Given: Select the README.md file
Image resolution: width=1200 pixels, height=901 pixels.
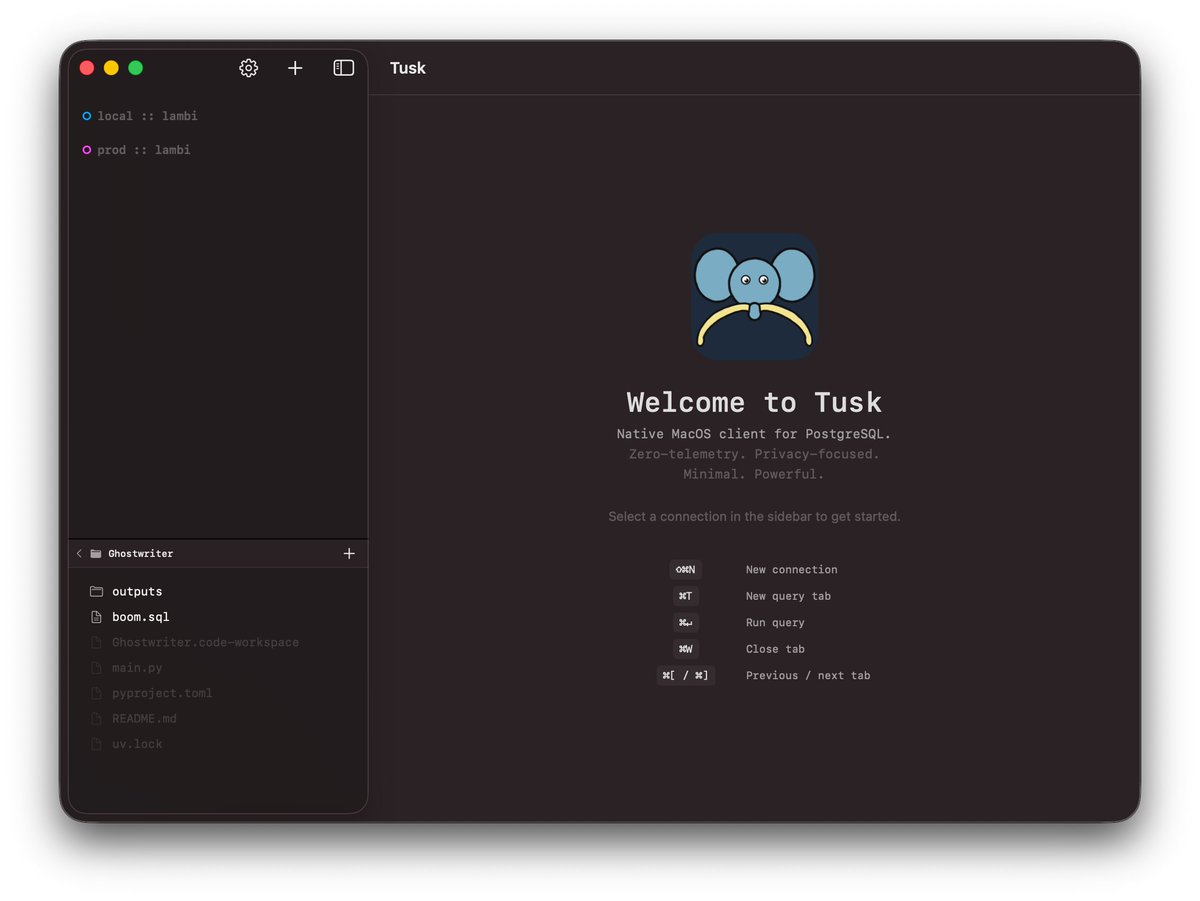Looking at the screenshot, I should (144, 718).
